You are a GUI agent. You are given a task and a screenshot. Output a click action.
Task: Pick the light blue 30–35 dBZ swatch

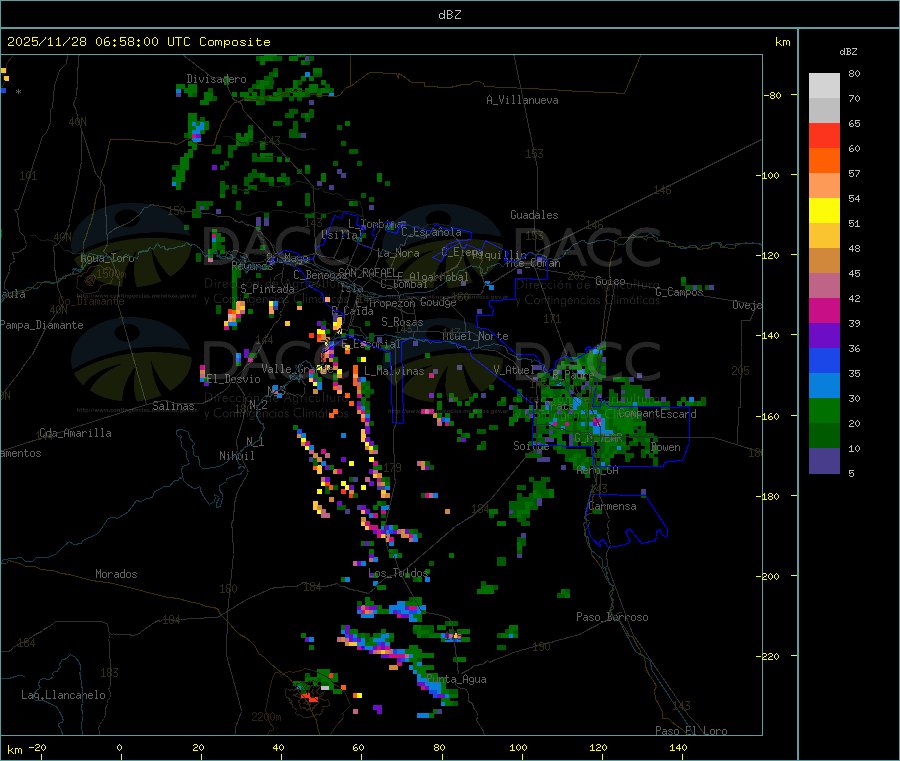[x=824, y=386]
